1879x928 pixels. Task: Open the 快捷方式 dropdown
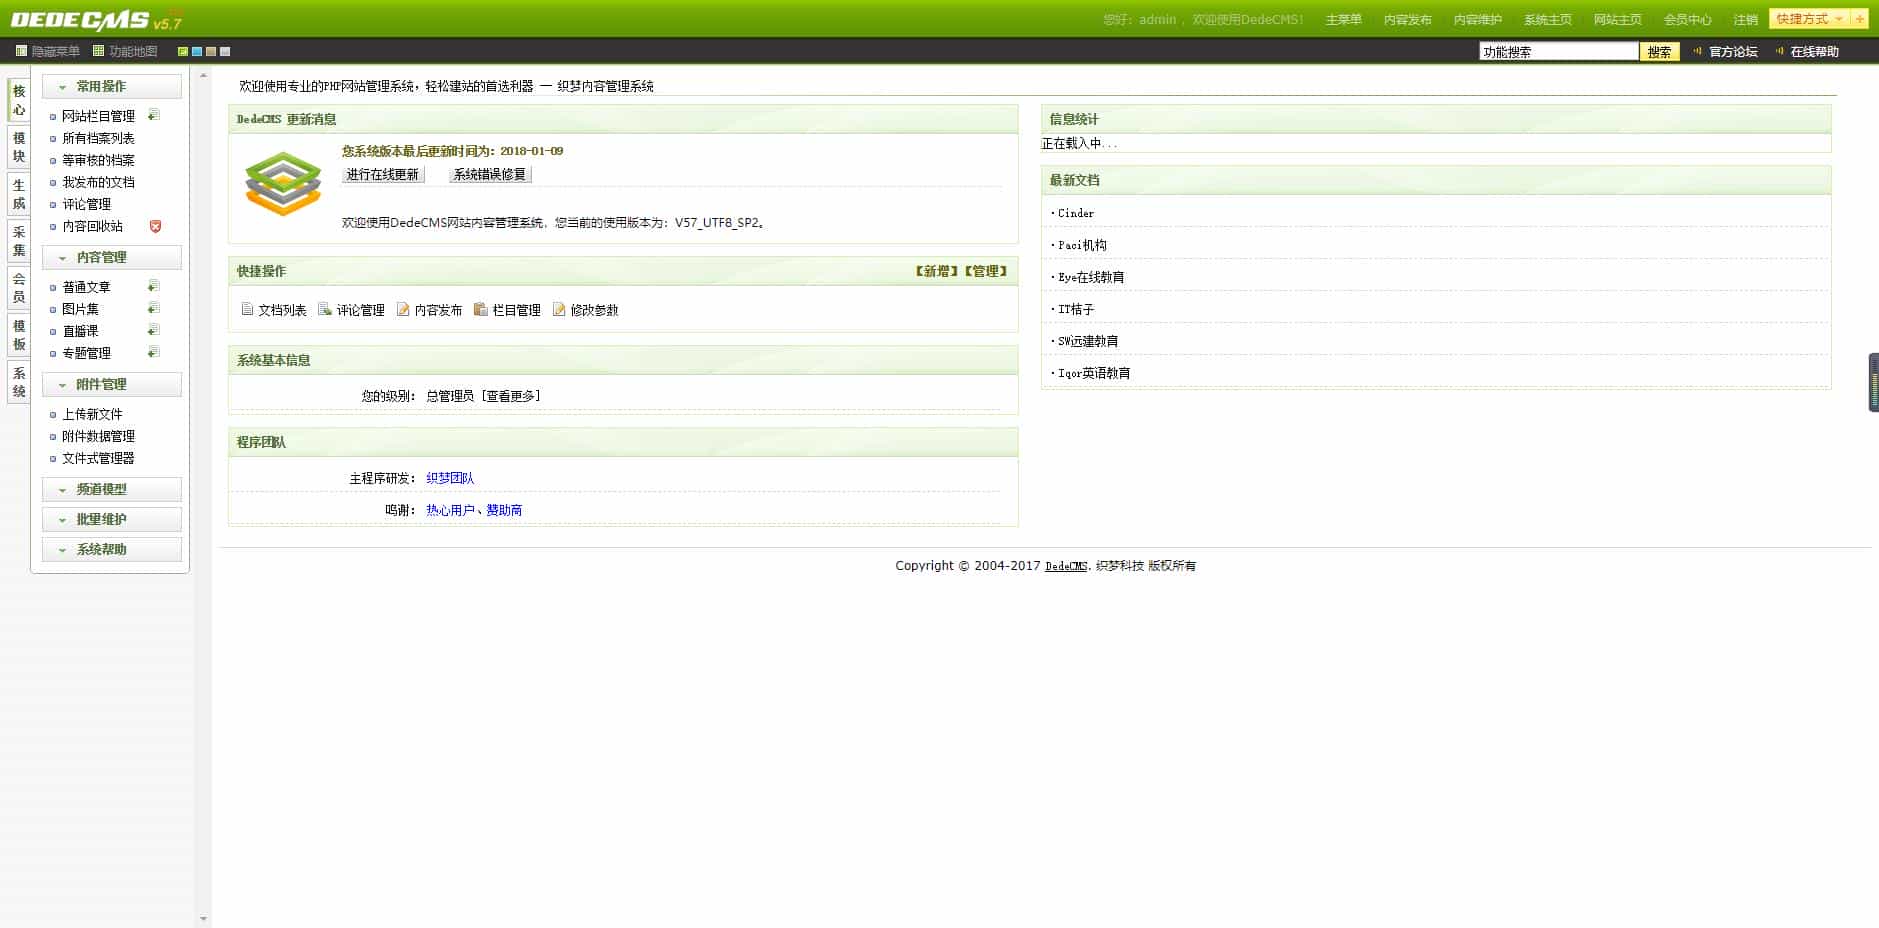(1810, 19)
